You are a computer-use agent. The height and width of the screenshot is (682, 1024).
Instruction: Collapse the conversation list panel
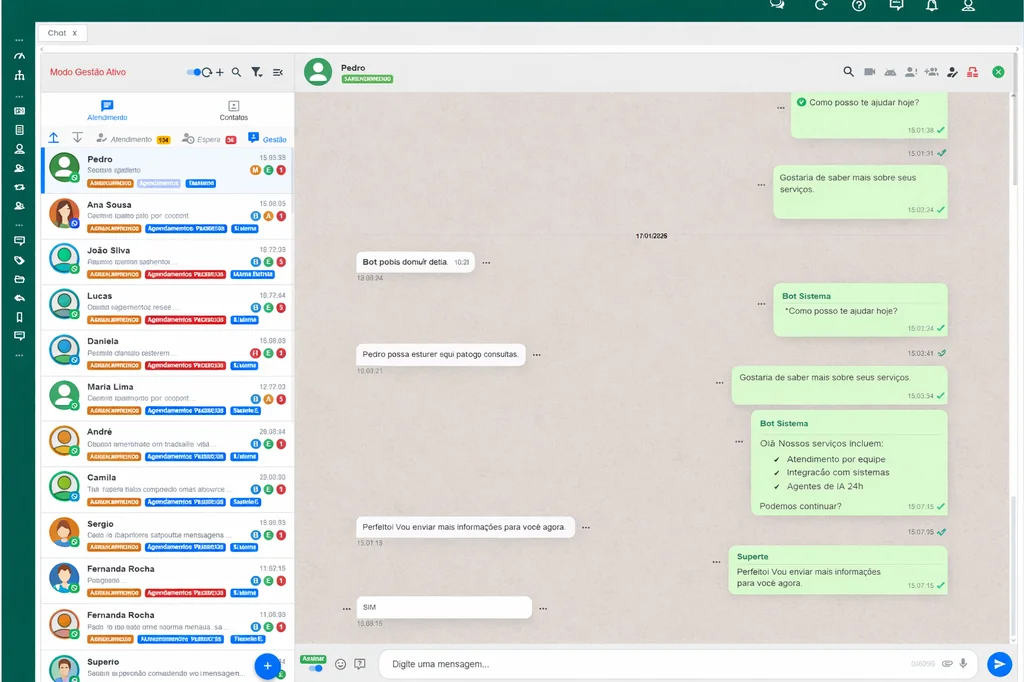click(278, 72)
